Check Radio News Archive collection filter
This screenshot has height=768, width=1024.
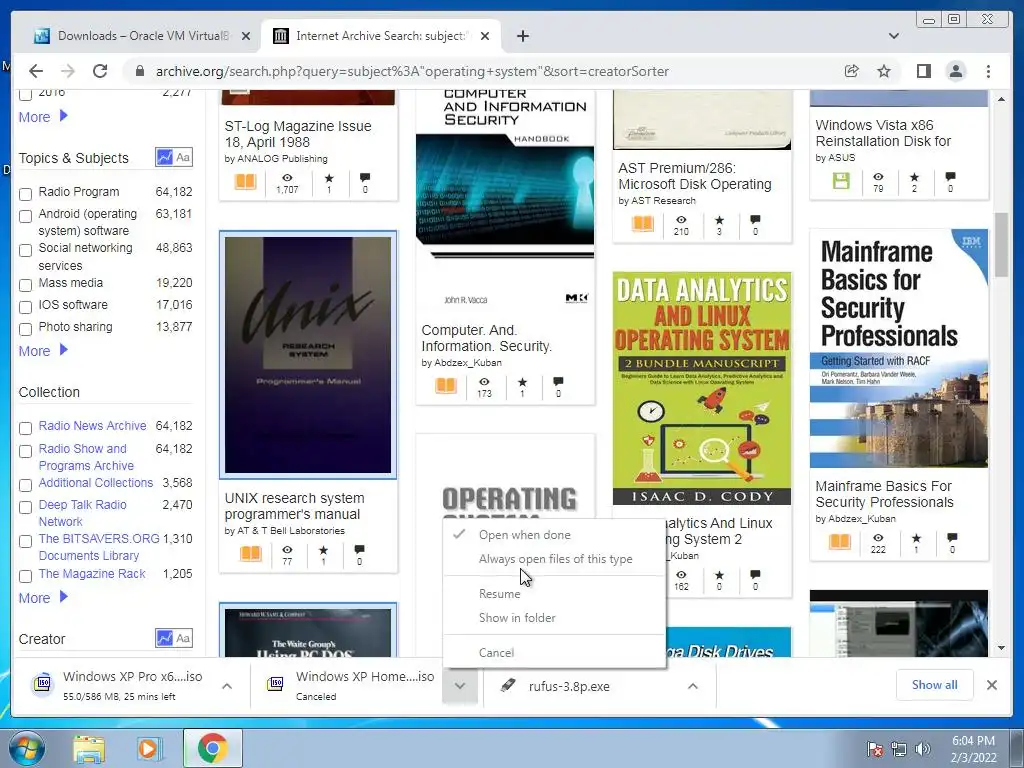[25, 428]
